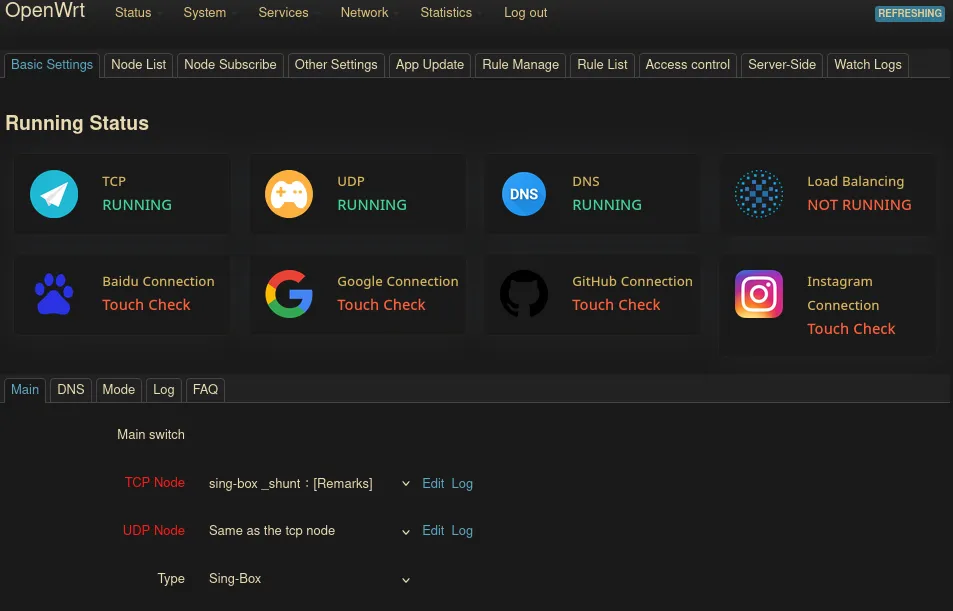This screenshot has width=953, height=611.
Task: Click the UDP game controller icon
Action: tap(289, 193)
